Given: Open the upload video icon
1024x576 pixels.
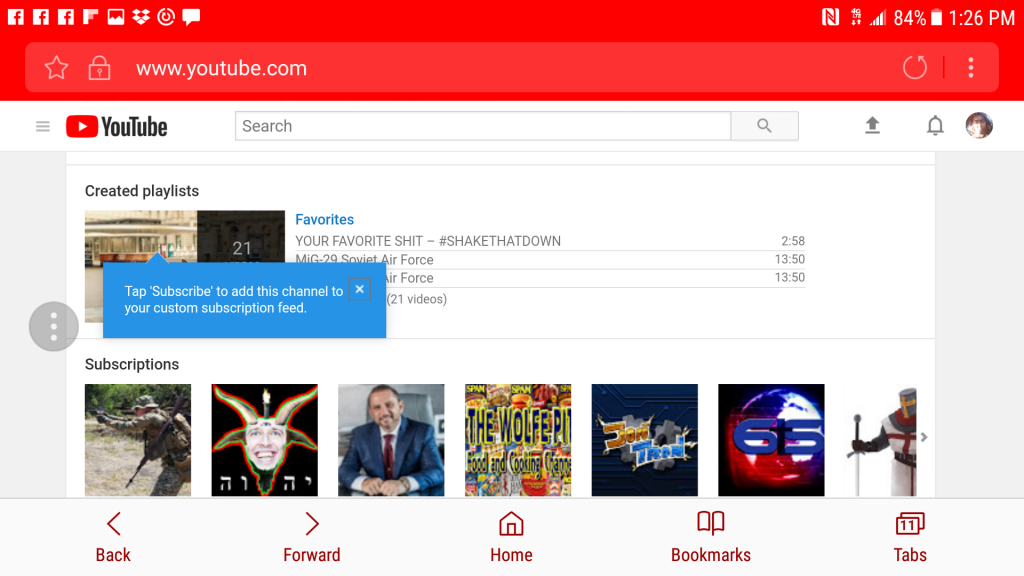Looking at the screenshot, I should (x=872, y=125).
